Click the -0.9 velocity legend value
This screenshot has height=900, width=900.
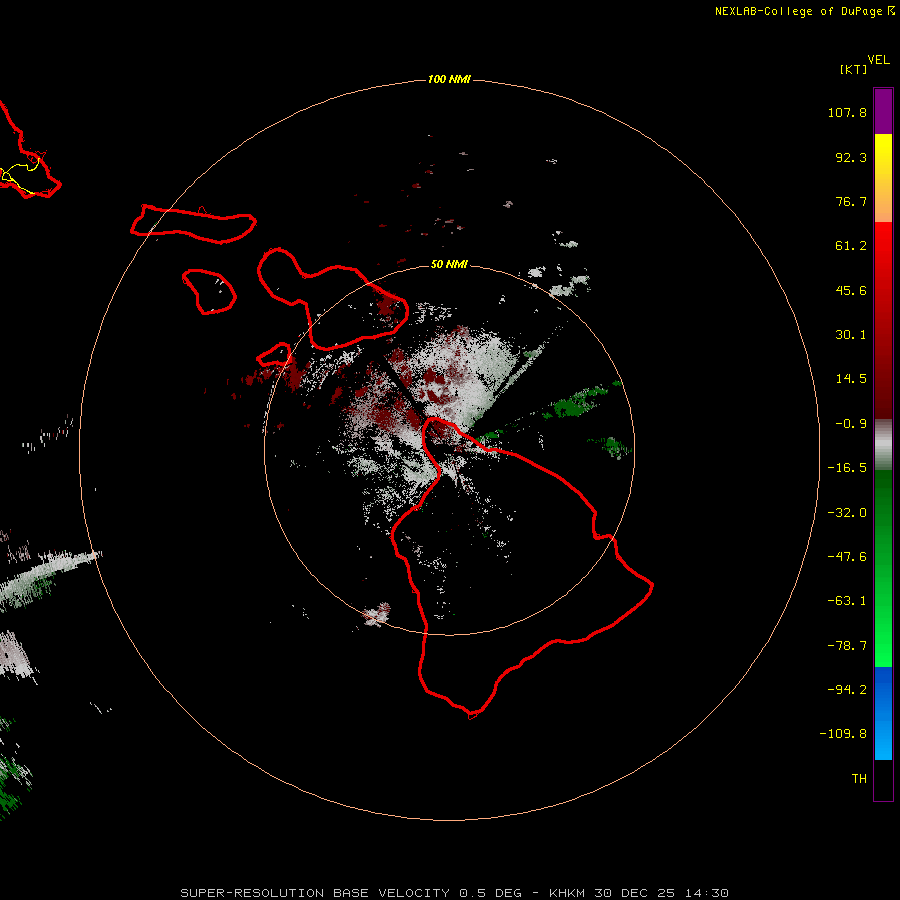pos(851,424)
